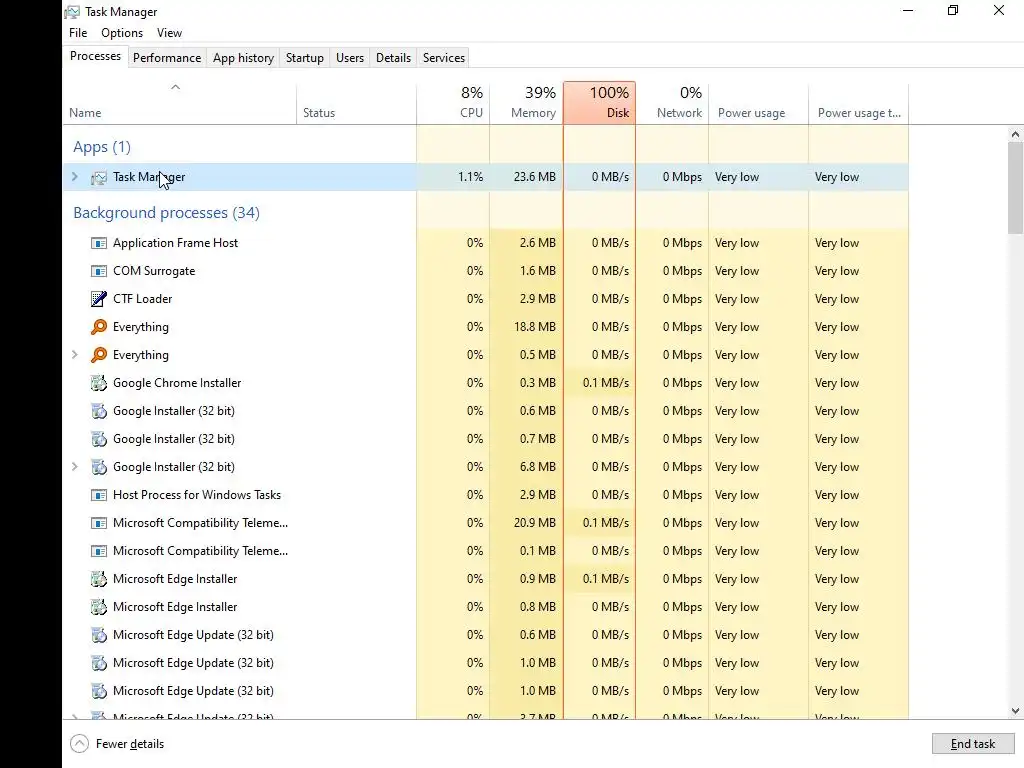
Task: Expand the Task Manager app entry
Action: pyautogui.click(x=74, y=177)
